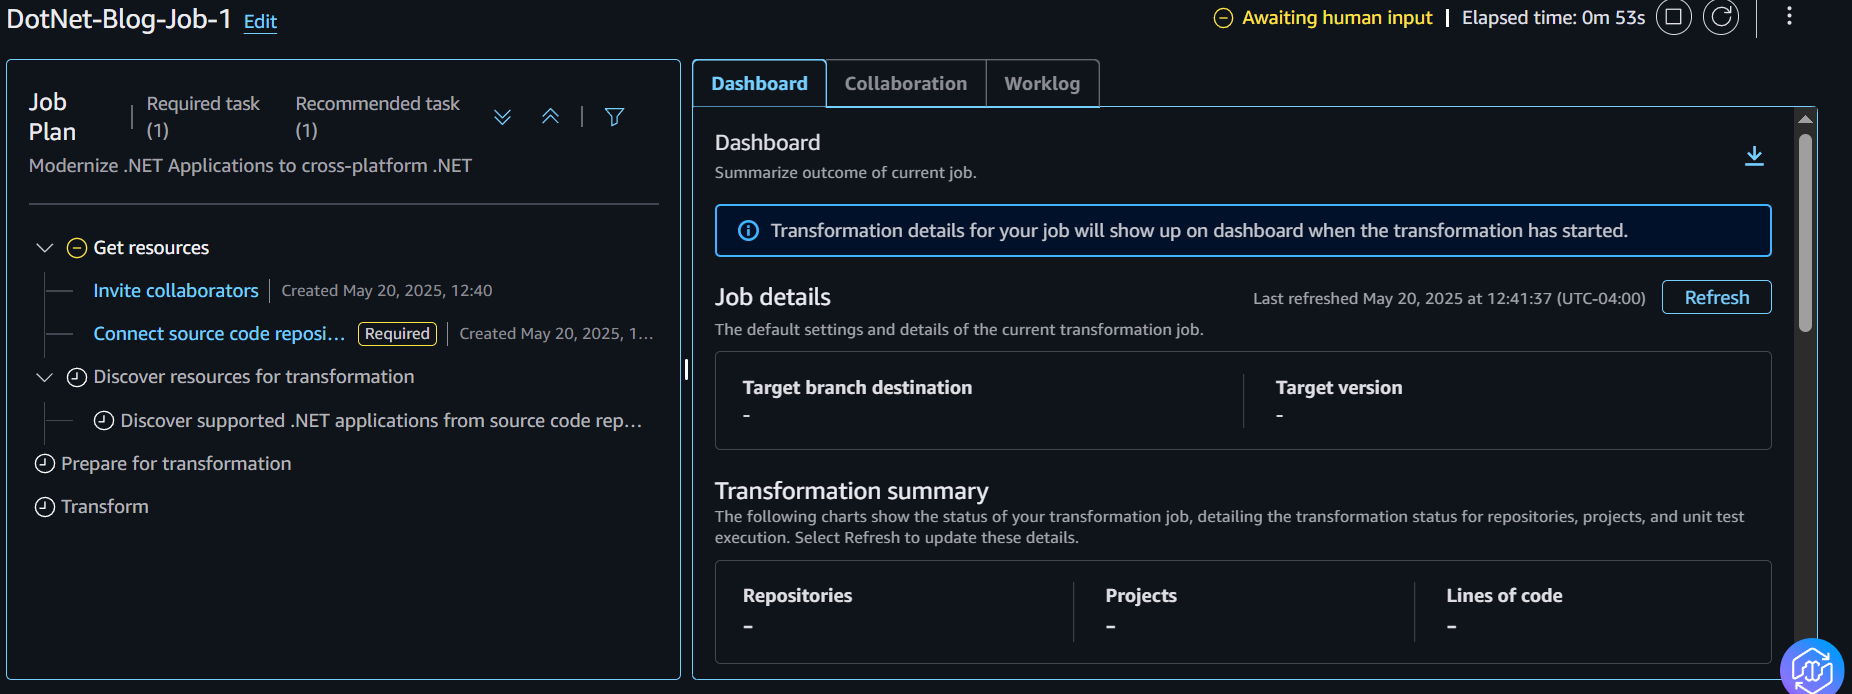
Task: Expand all job plan tasks with the double-down chevron
Action: coord(503,117)
